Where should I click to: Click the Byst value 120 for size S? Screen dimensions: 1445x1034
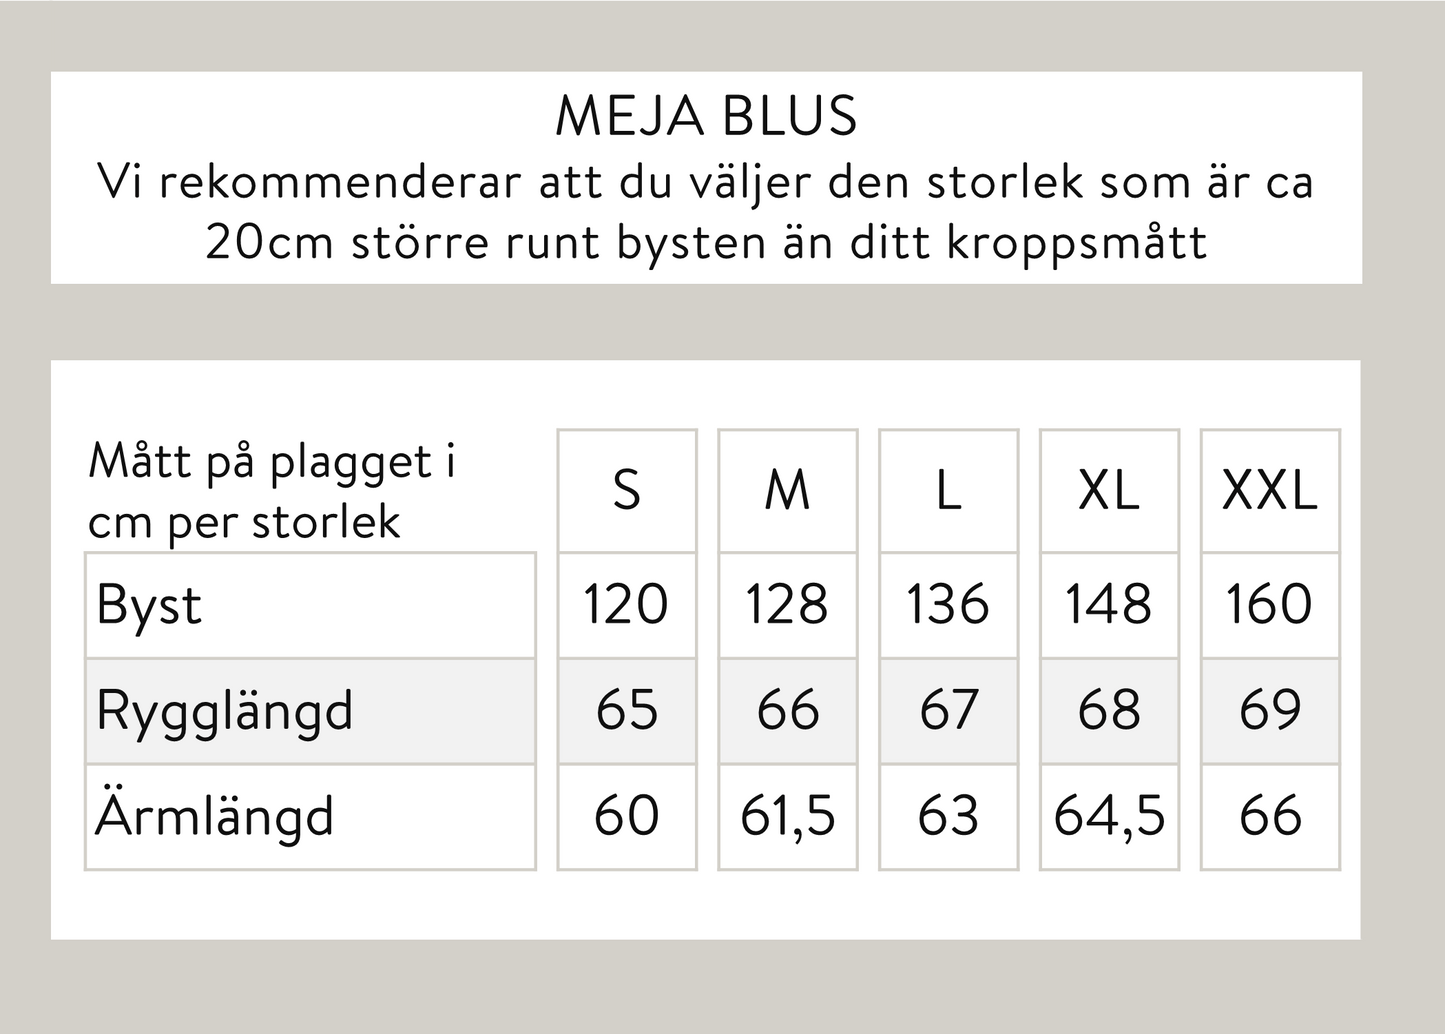click(x=627, y=605)
